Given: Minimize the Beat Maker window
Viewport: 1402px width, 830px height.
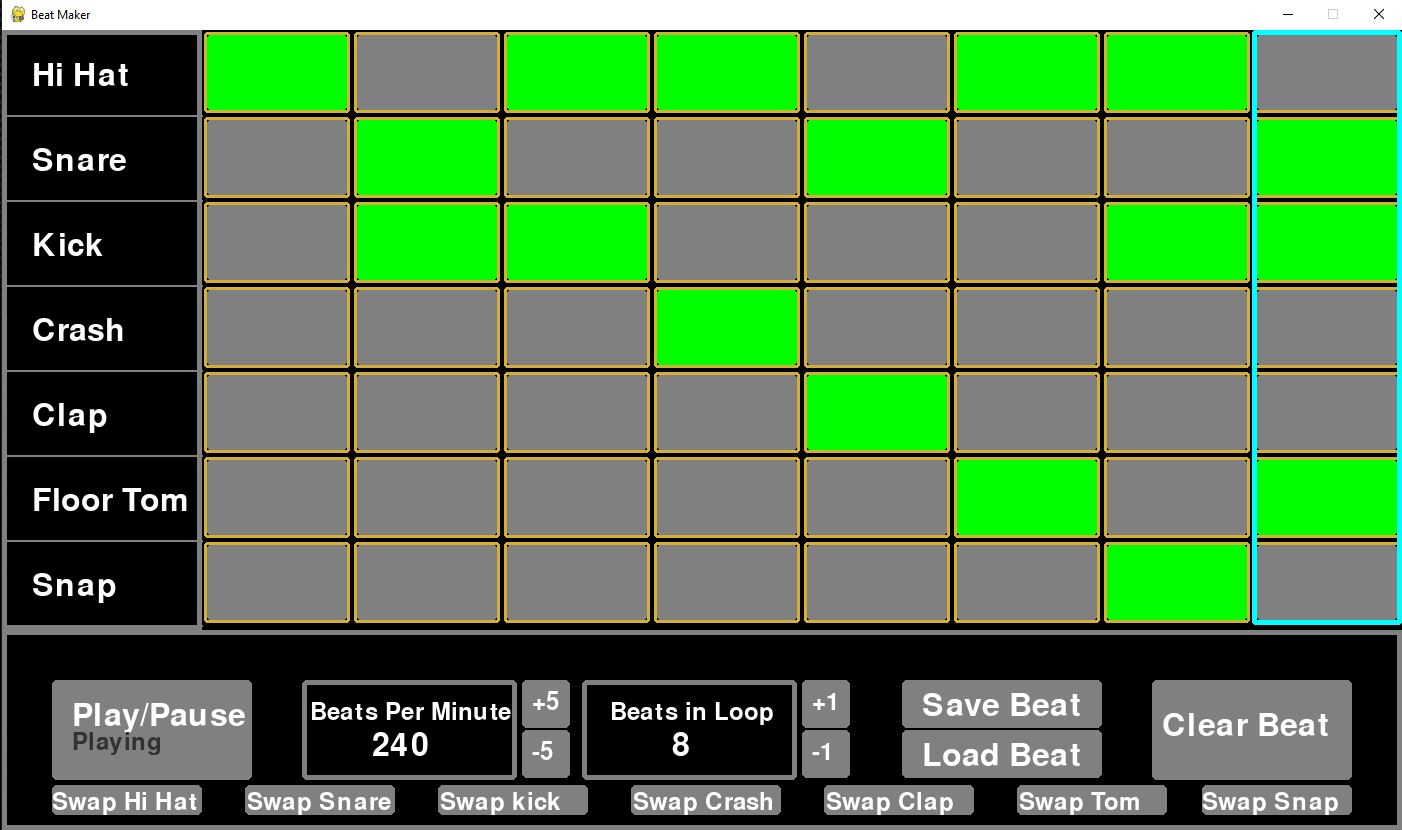Looking at the screenshot, I should 1287,14.
